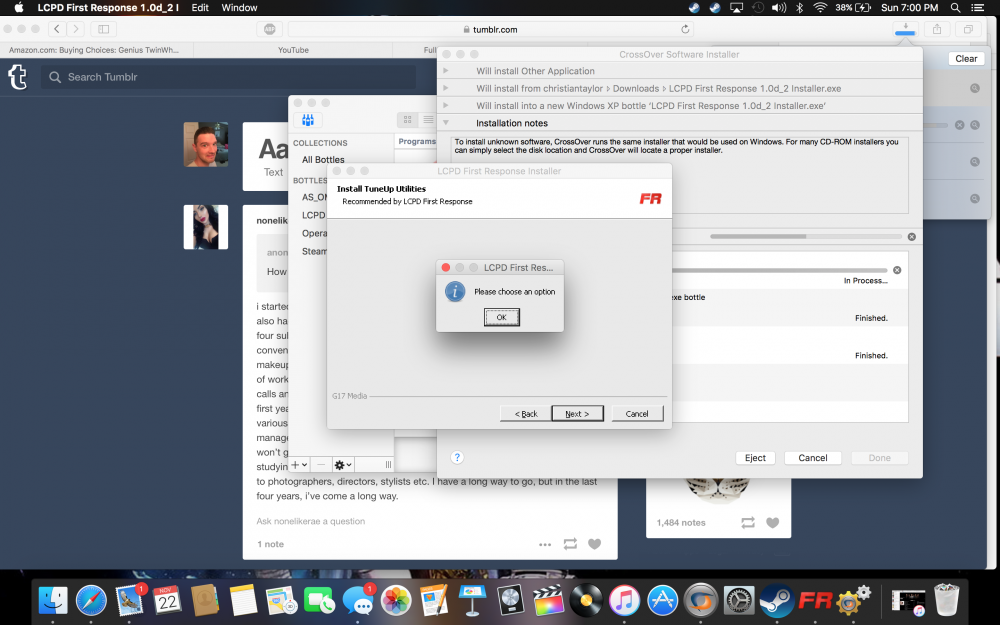
Task: Open iTunes from the Dock
Action: [624, 600]
